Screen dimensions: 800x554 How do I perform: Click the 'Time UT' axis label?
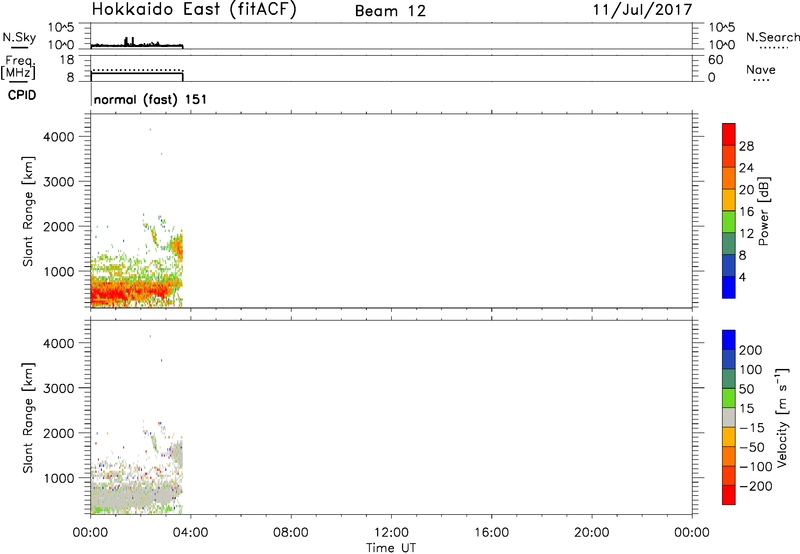click(x=391, y=548)
